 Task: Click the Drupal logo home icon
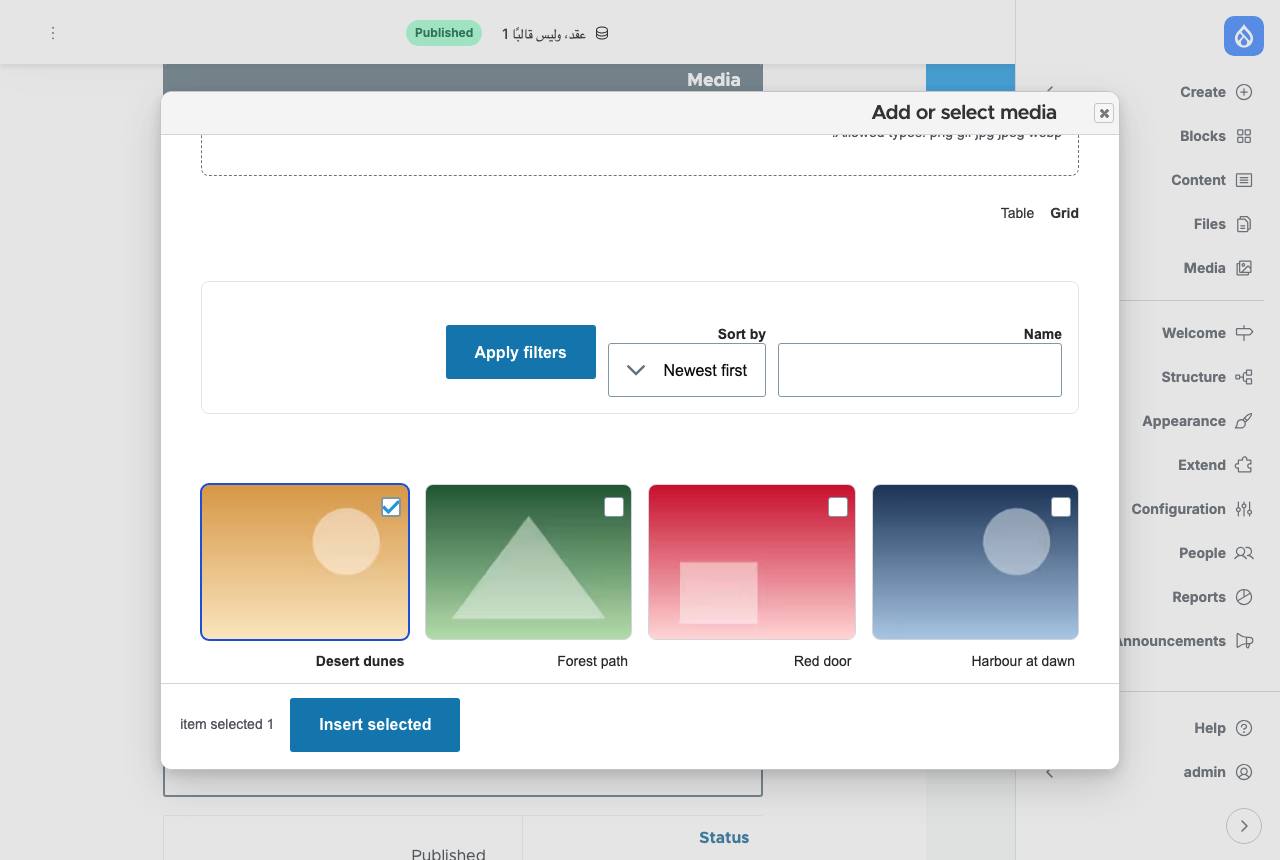click(x=1244, y=36)
